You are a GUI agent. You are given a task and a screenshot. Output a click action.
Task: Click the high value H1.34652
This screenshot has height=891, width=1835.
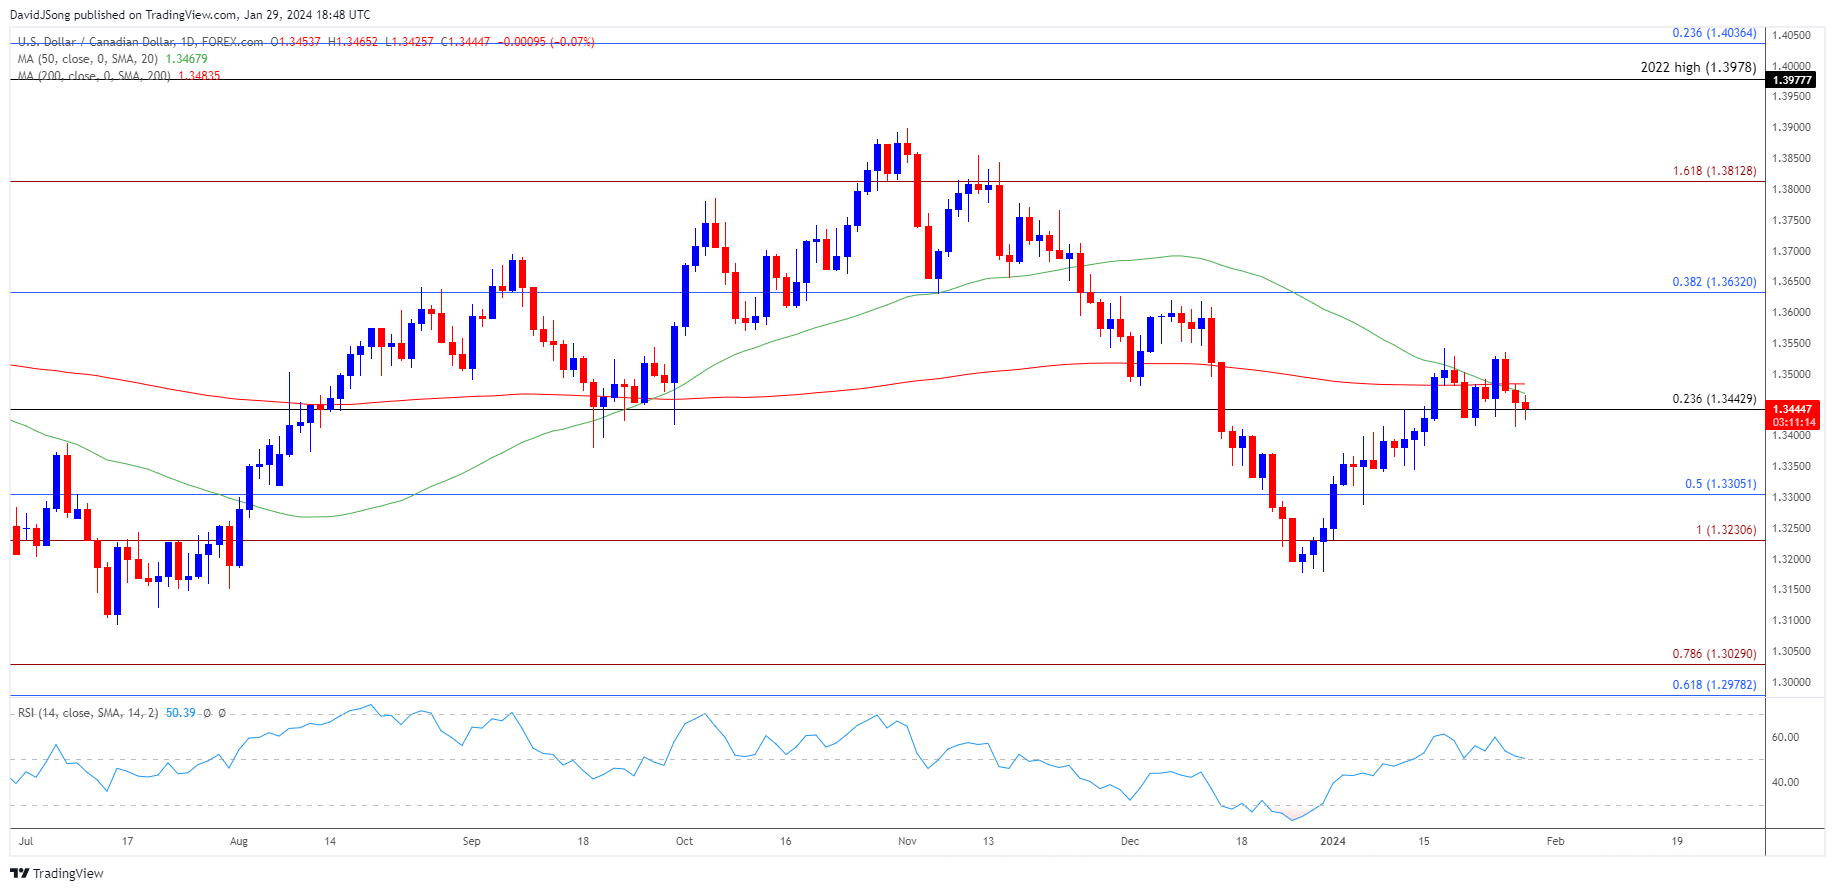(353, 42)
